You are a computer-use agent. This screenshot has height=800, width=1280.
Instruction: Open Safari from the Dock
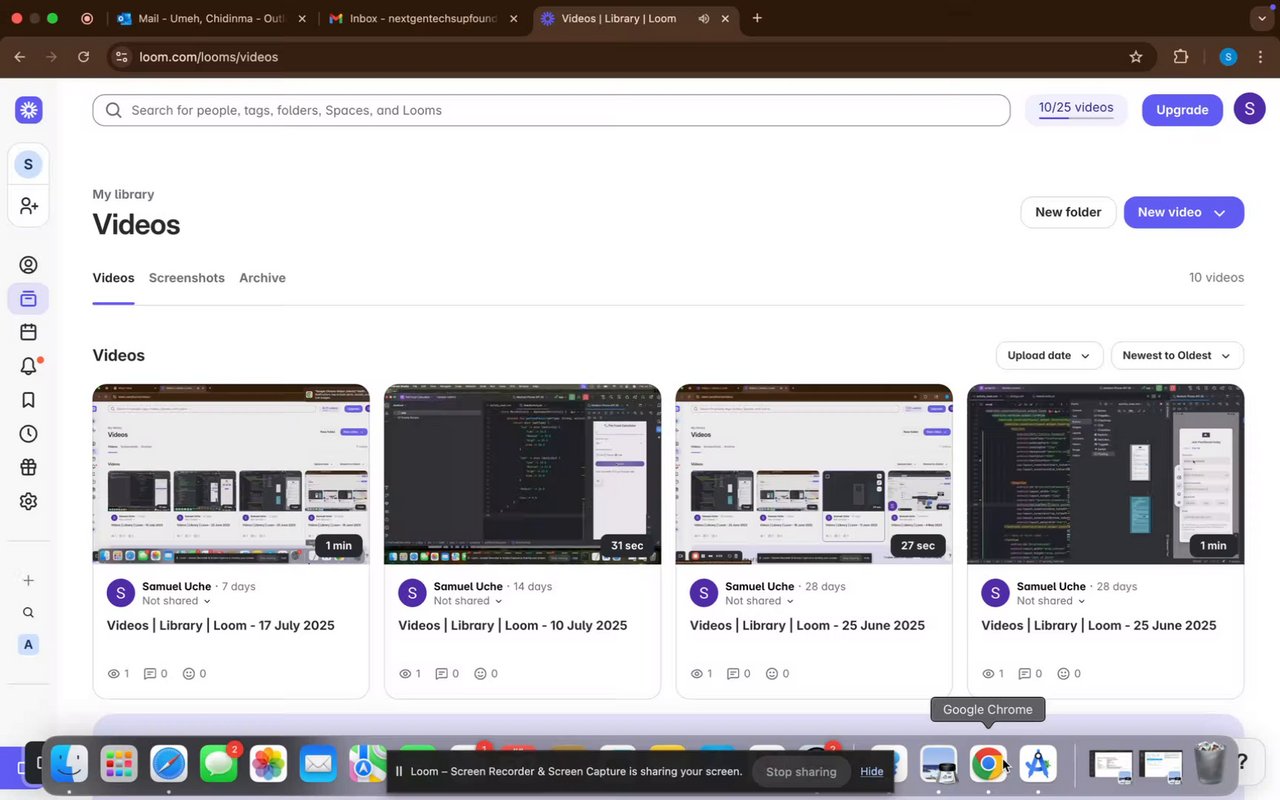click(169, 764)
